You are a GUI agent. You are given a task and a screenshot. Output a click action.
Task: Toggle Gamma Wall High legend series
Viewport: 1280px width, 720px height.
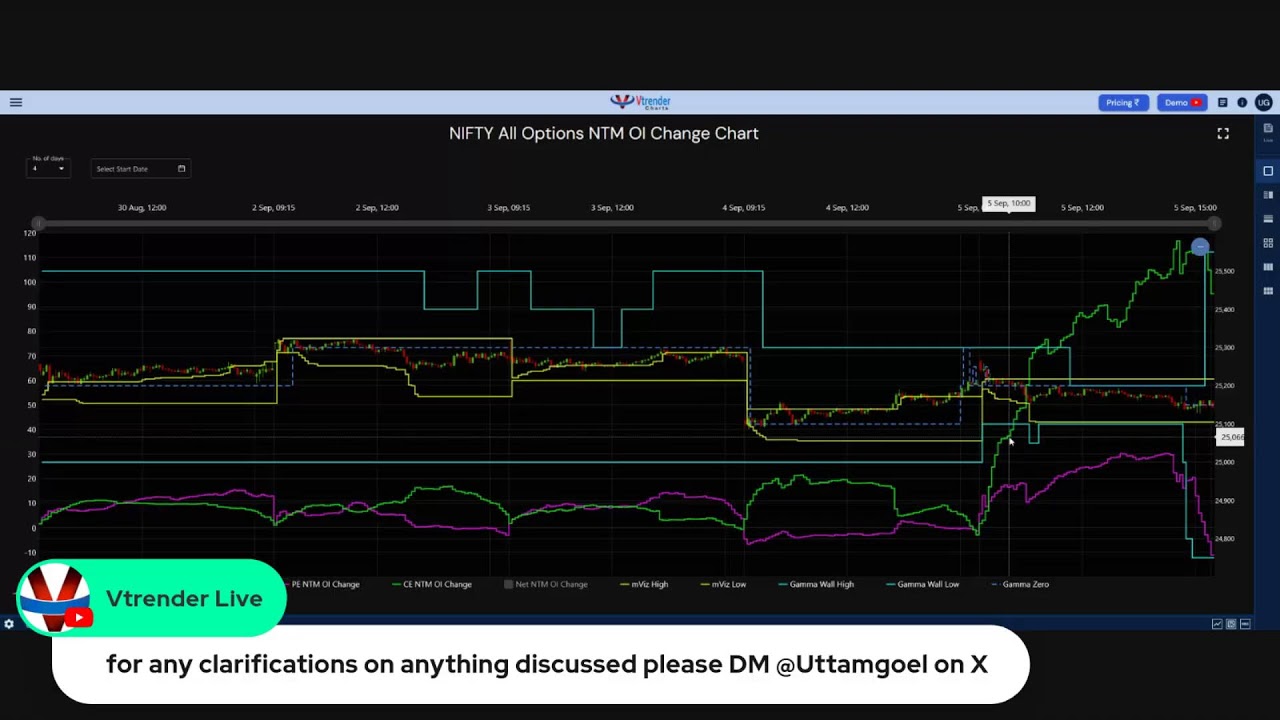[816, 584]
